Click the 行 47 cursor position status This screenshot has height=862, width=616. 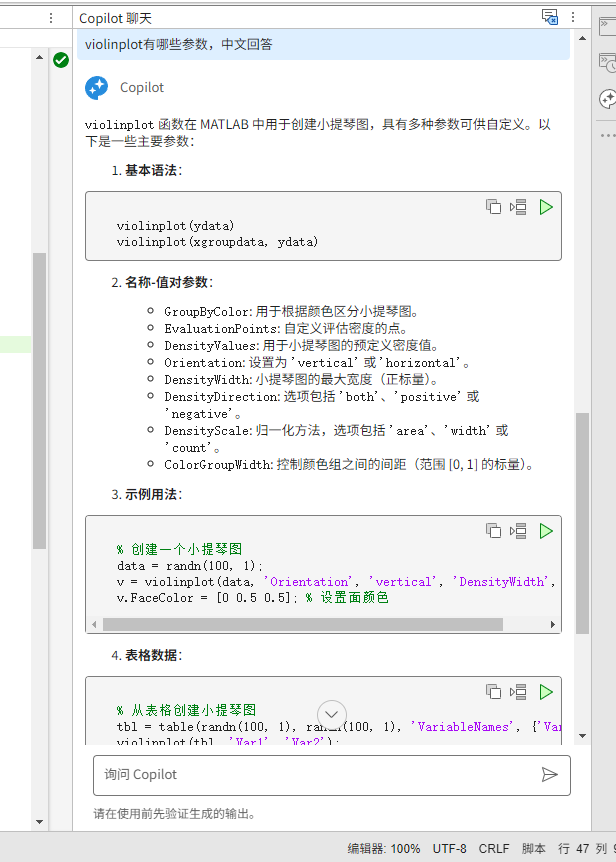[x=574, y=848]
